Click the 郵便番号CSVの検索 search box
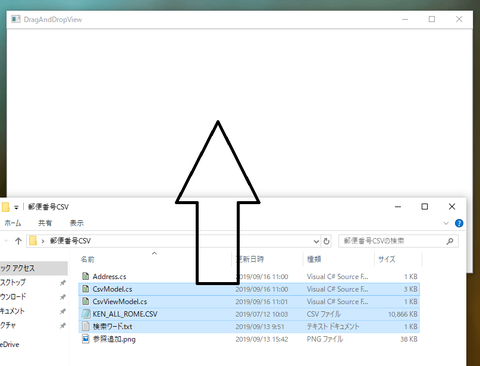This screenshot has width=480, height=366. (399, 241)
